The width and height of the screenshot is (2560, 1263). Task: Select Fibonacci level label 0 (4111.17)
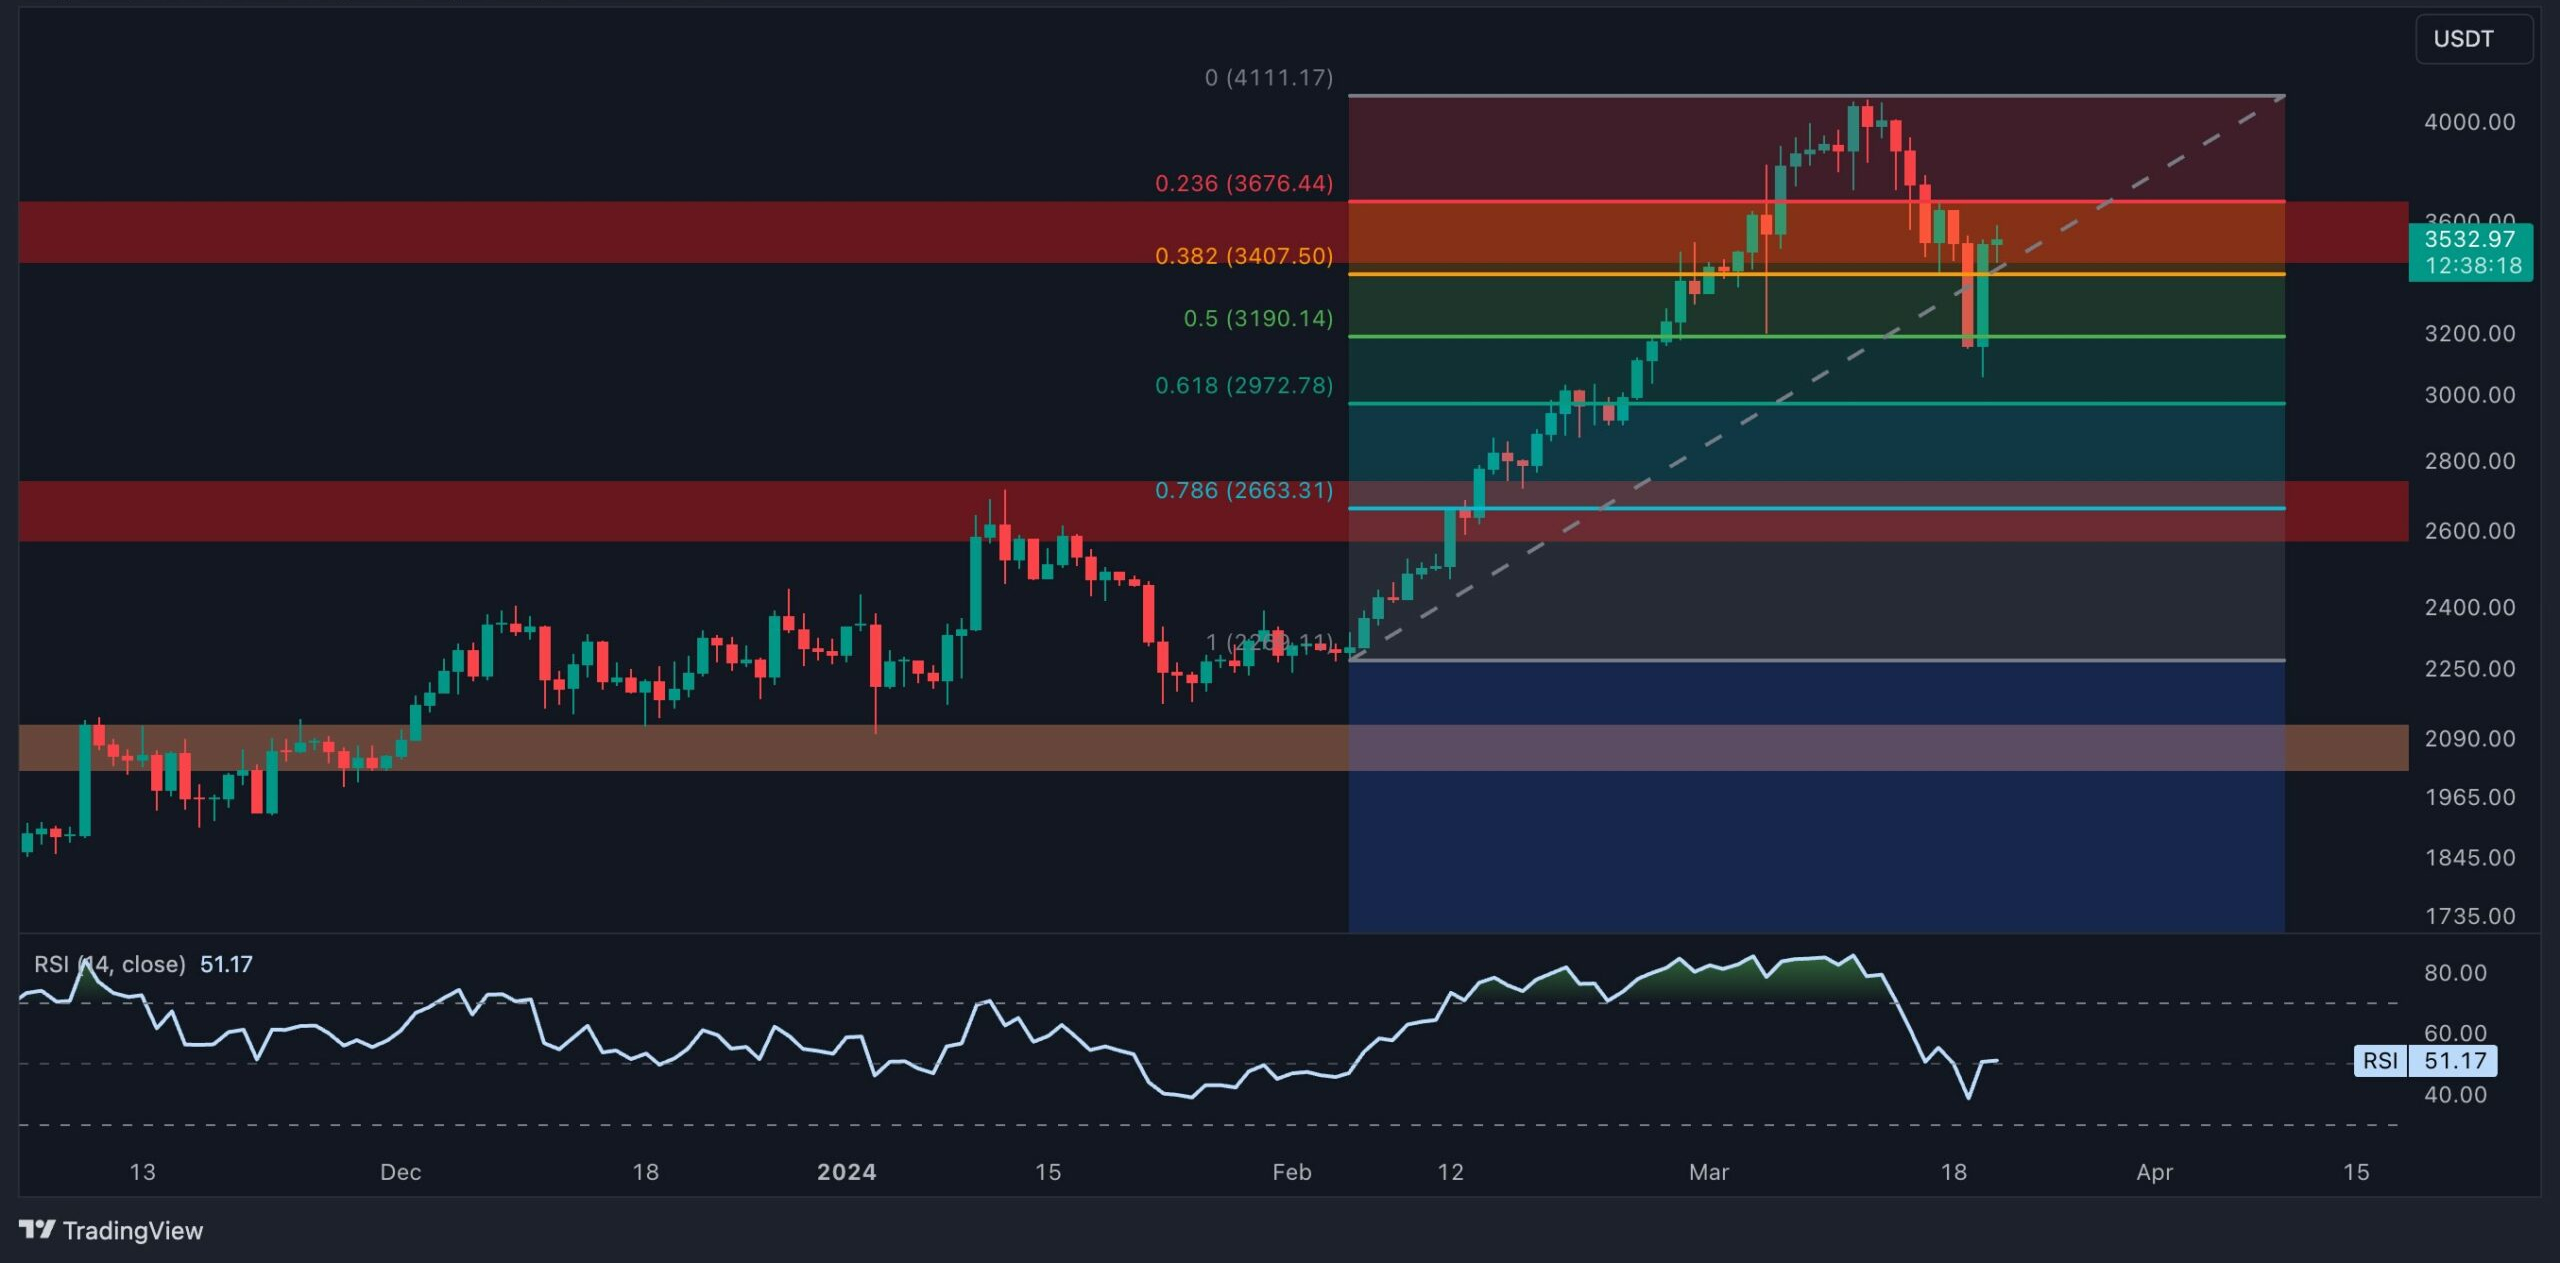1269,77
